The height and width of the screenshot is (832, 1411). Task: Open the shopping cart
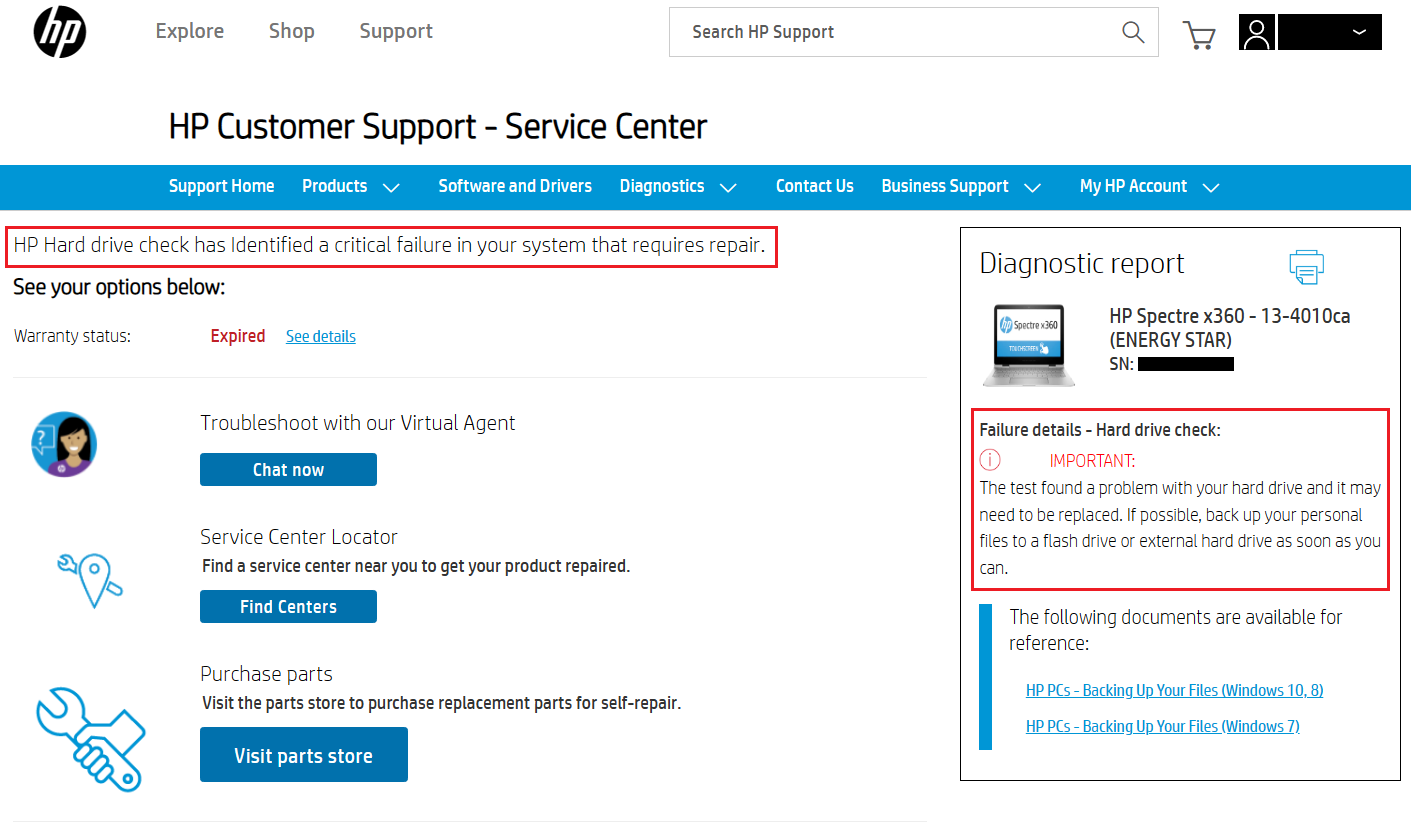(1199, 34)
